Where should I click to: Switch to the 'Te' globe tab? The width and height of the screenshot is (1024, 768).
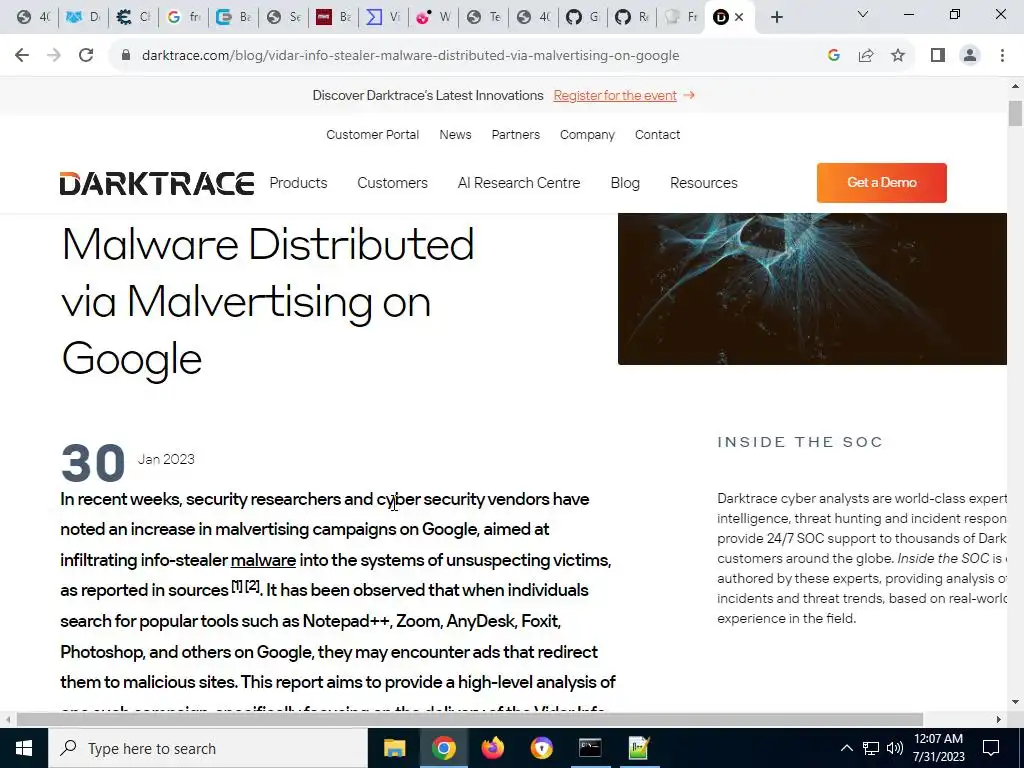click(483, 18)
